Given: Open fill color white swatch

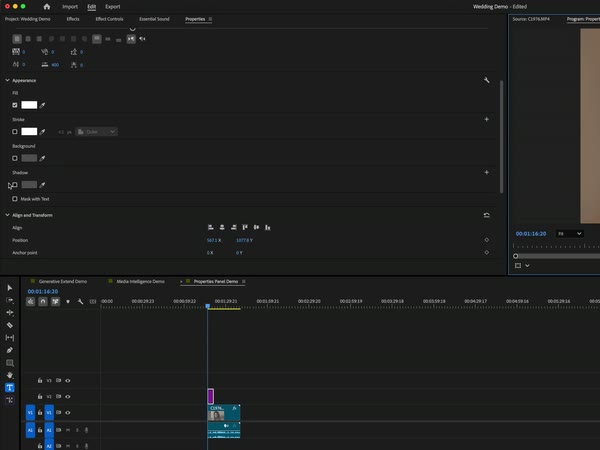Looking at the screenshot, I should pyautogui.click(x=29, y=105).
